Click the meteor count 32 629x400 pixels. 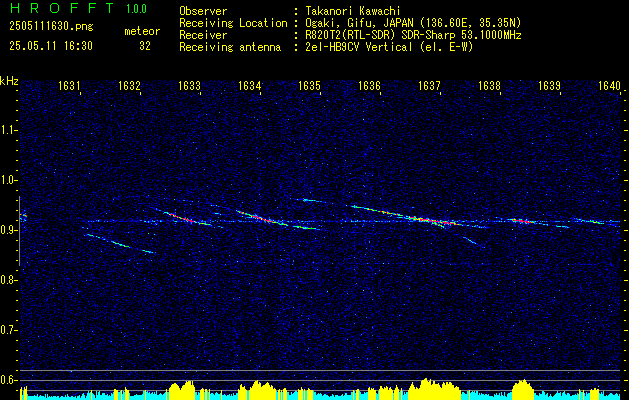(x=145, y=46)
